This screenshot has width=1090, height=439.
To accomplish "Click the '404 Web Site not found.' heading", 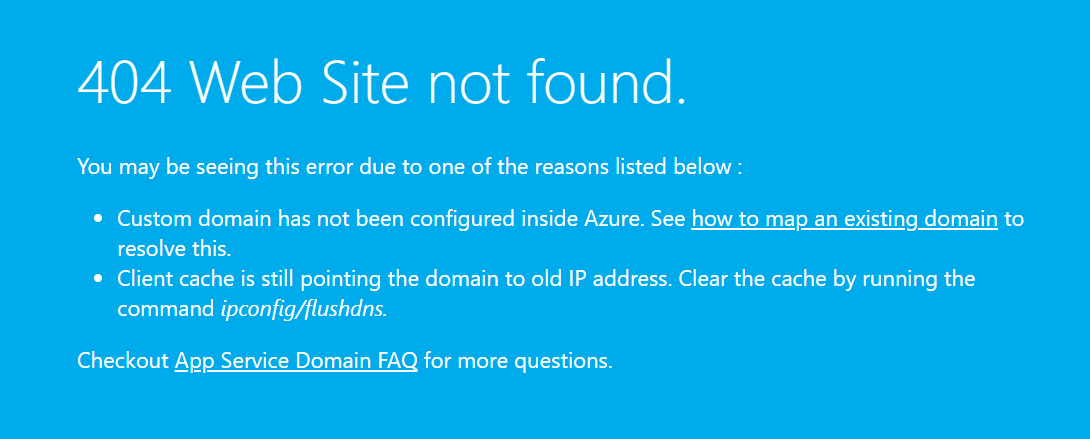I will point(382,81).
